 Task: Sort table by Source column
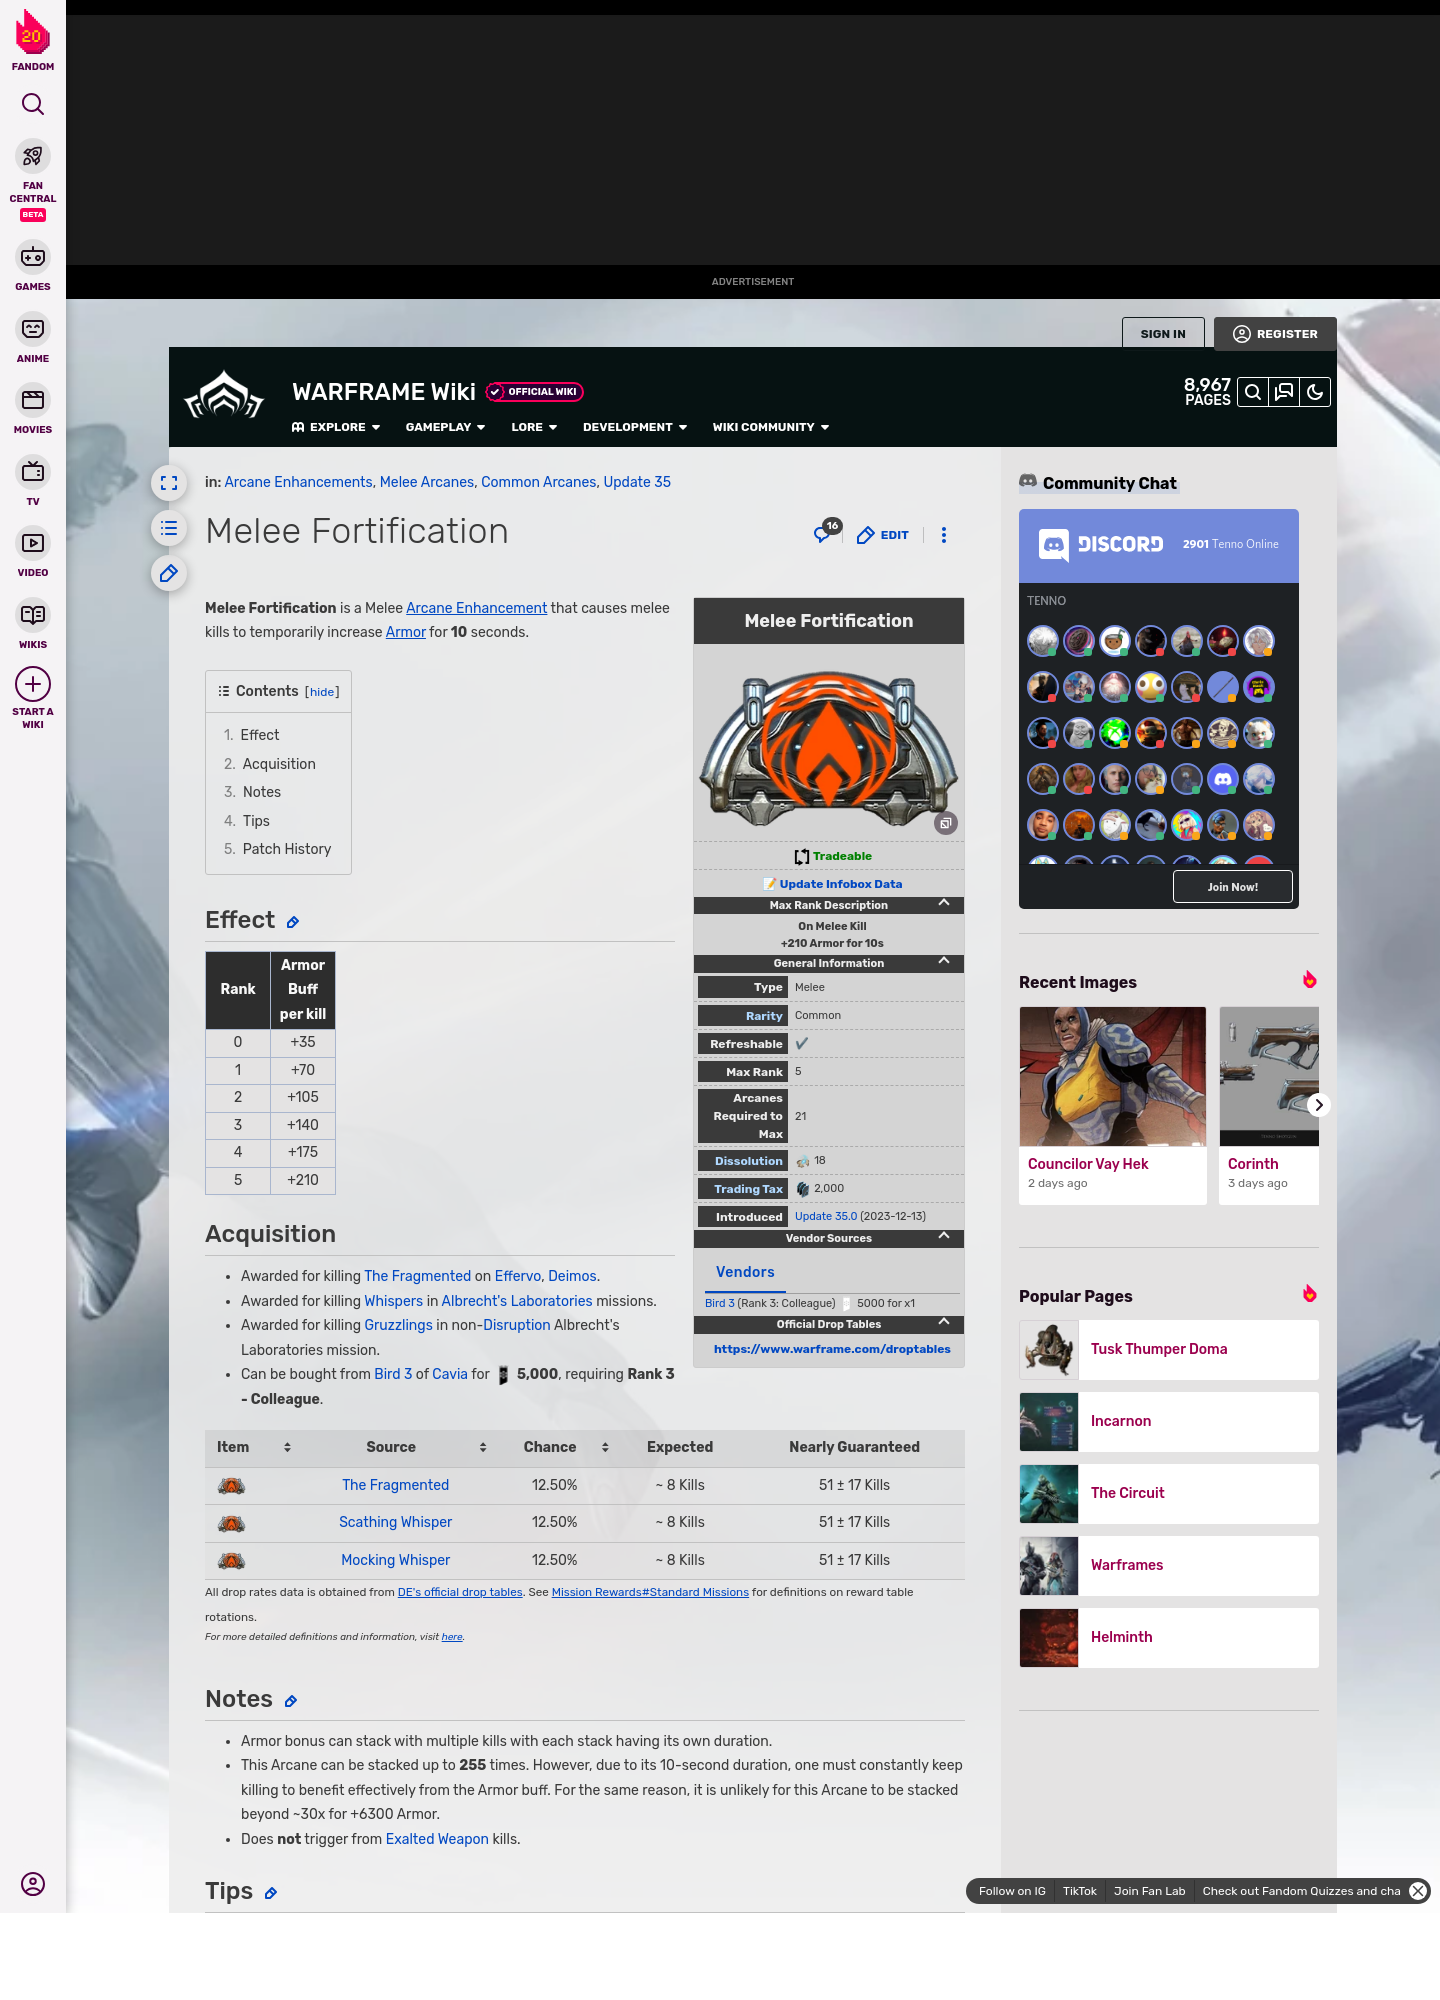pos(483,1447)
